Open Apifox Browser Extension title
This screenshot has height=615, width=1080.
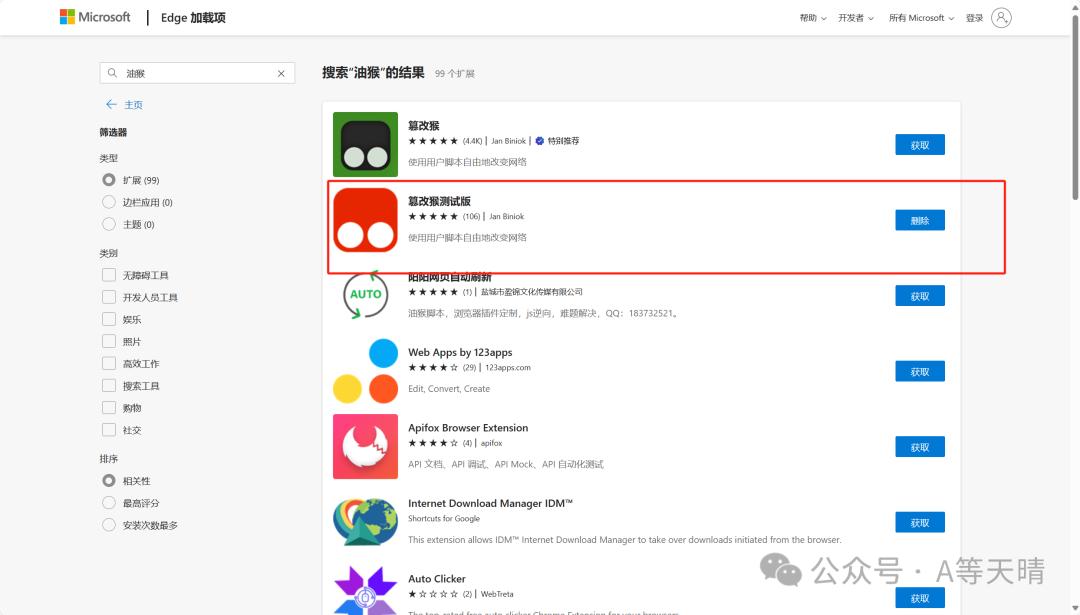click(468, 428)
